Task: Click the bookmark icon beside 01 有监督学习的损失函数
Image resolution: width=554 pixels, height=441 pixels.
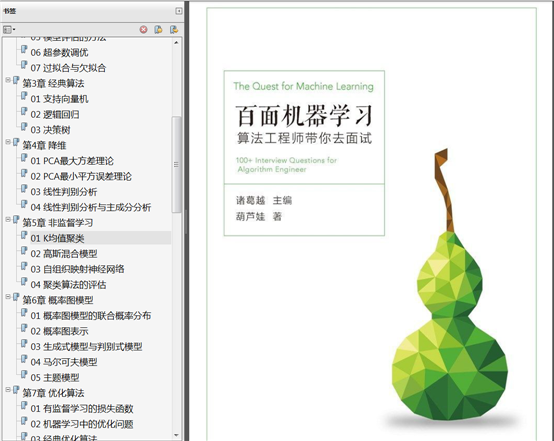Action: coord(24,406)
